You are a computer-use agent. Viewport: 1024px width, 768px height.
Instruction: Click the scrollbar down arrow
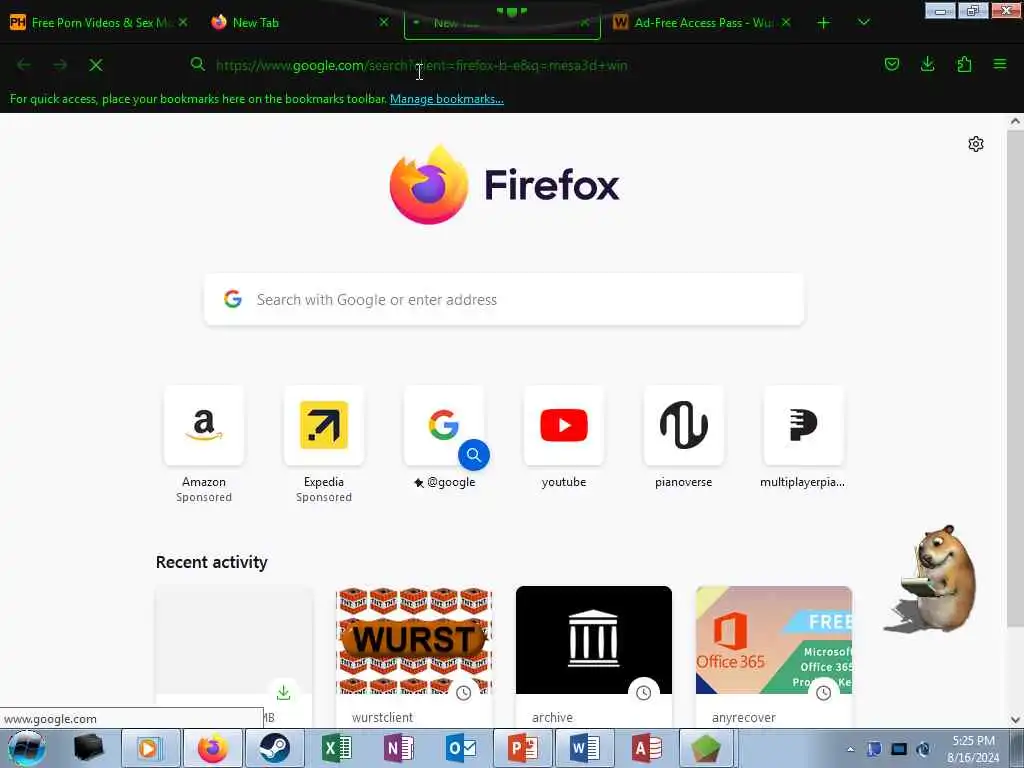1015,720
